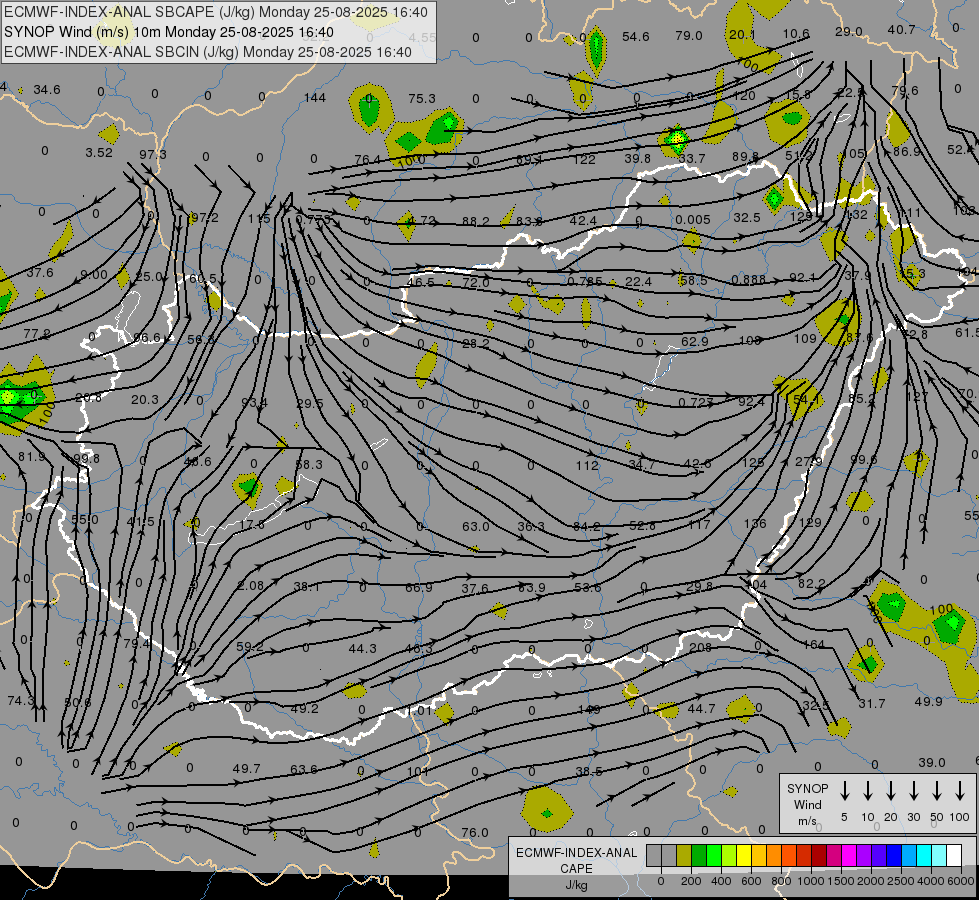
Task: Click the wind arrow above 100 m/s
Action: pyautogui.click(x=960, y=790)
